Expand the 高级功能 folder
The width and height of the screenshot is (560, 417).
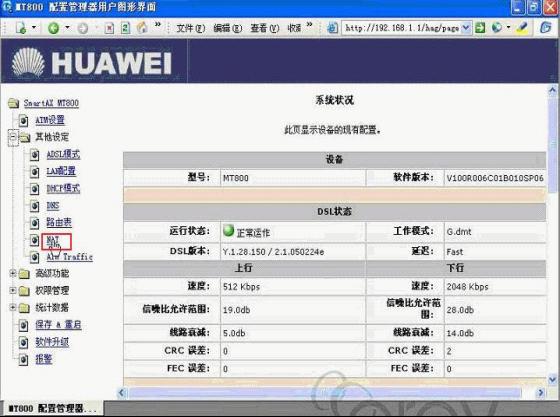[13, 273]
